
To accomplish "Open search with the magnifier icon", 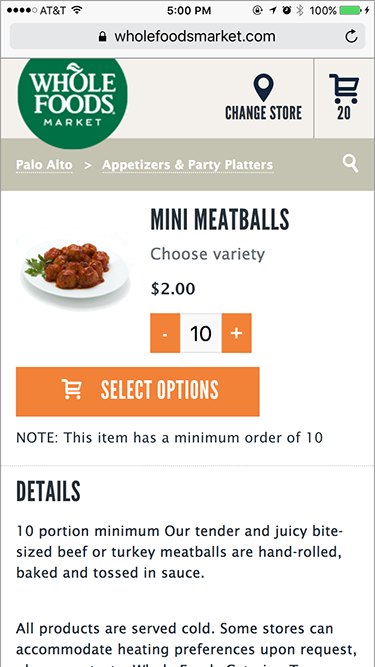I will tap(351, 164).
